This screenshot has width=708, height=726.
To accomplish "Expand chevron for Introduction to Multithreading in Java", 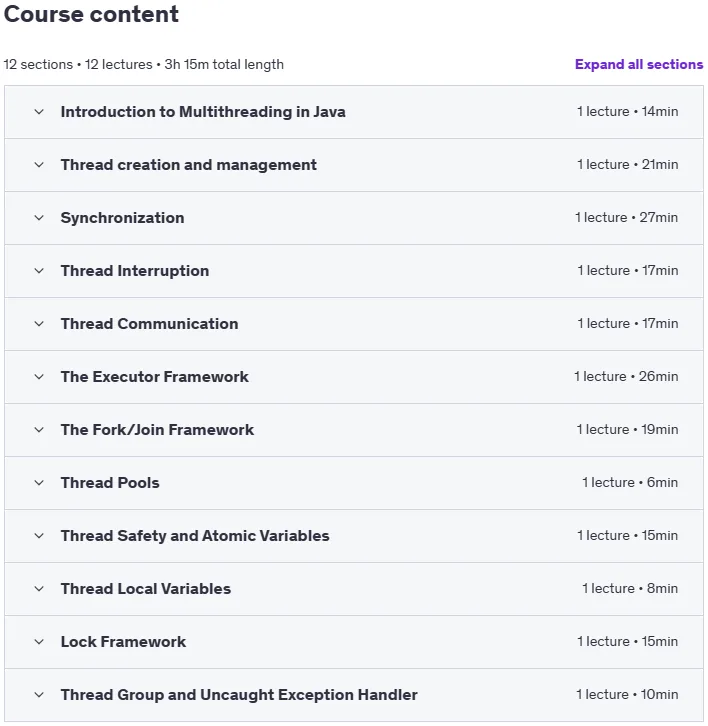I will (39, 112).
